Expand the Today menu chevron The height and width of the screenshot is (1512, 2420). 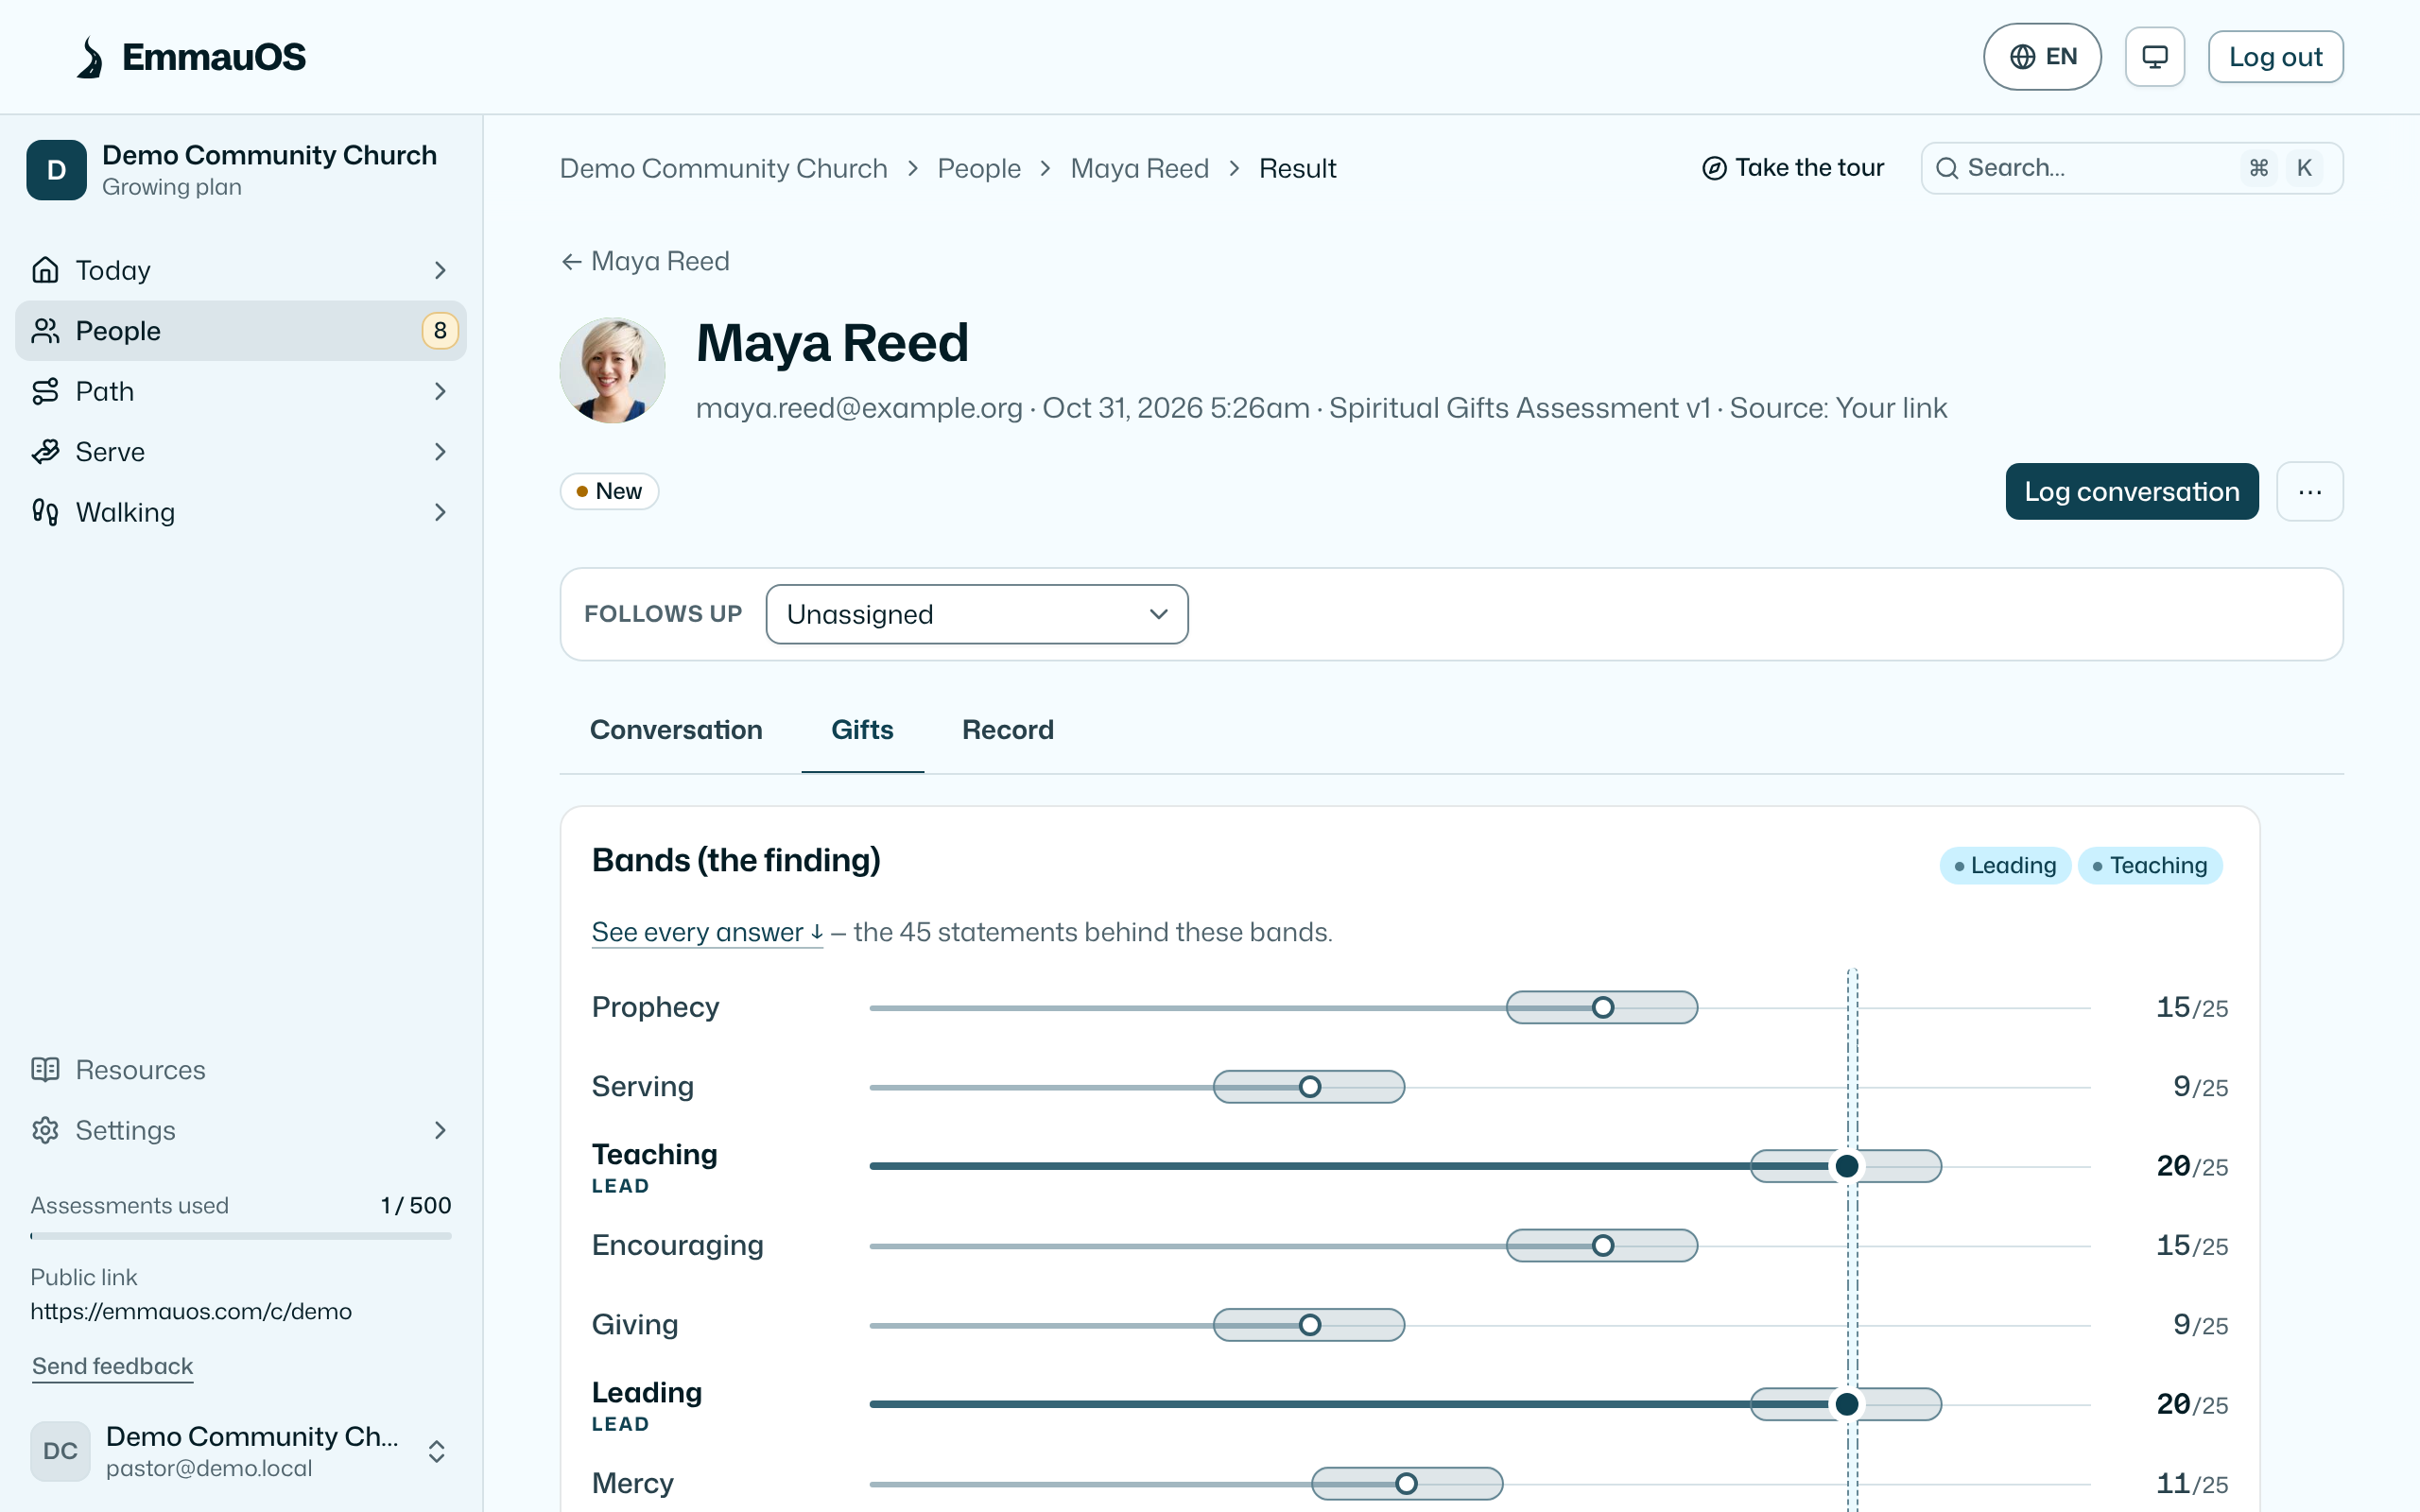coord(440,270)
